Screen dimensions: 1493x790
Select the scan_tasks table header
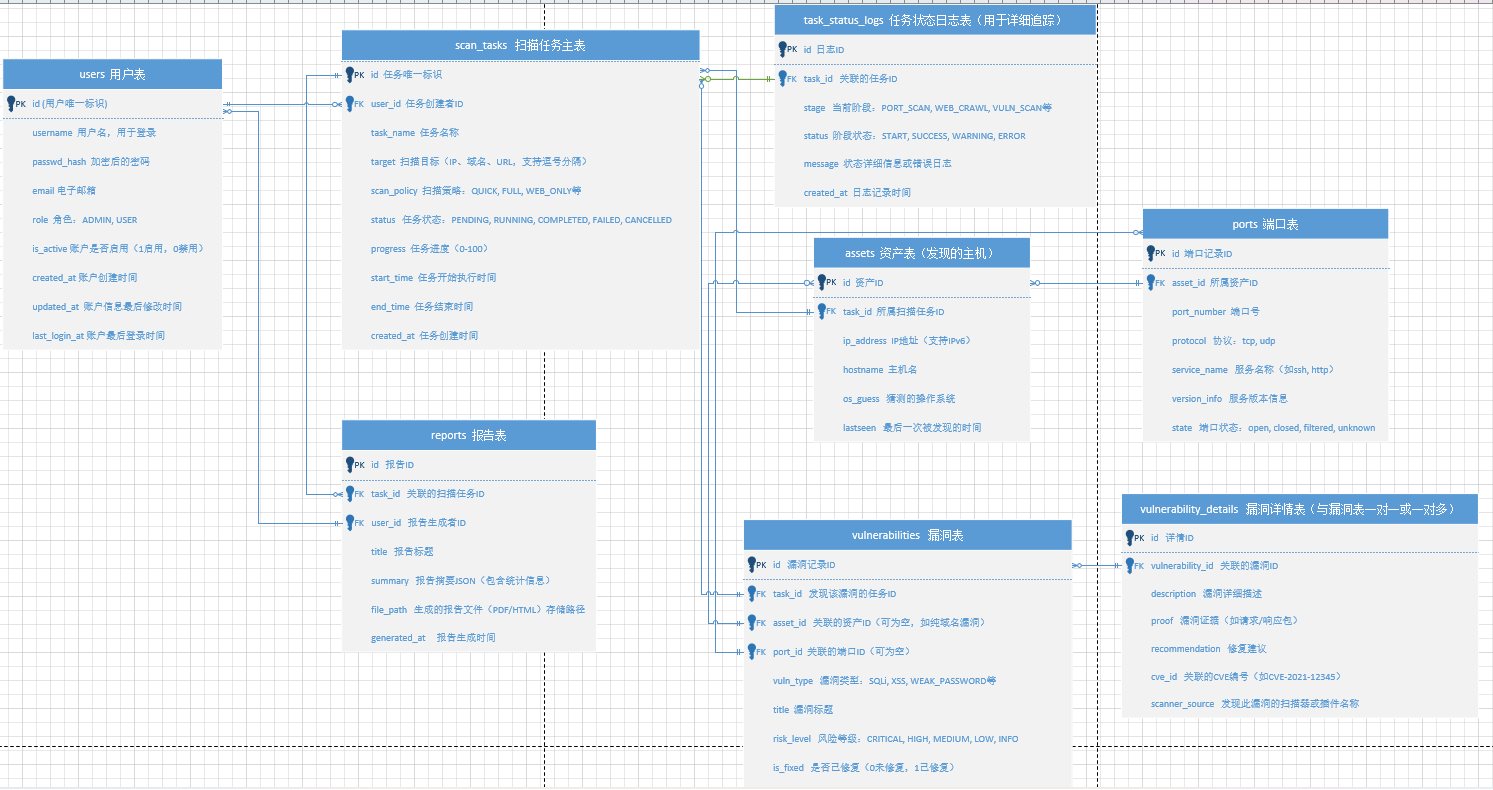[x=520, y=45]
